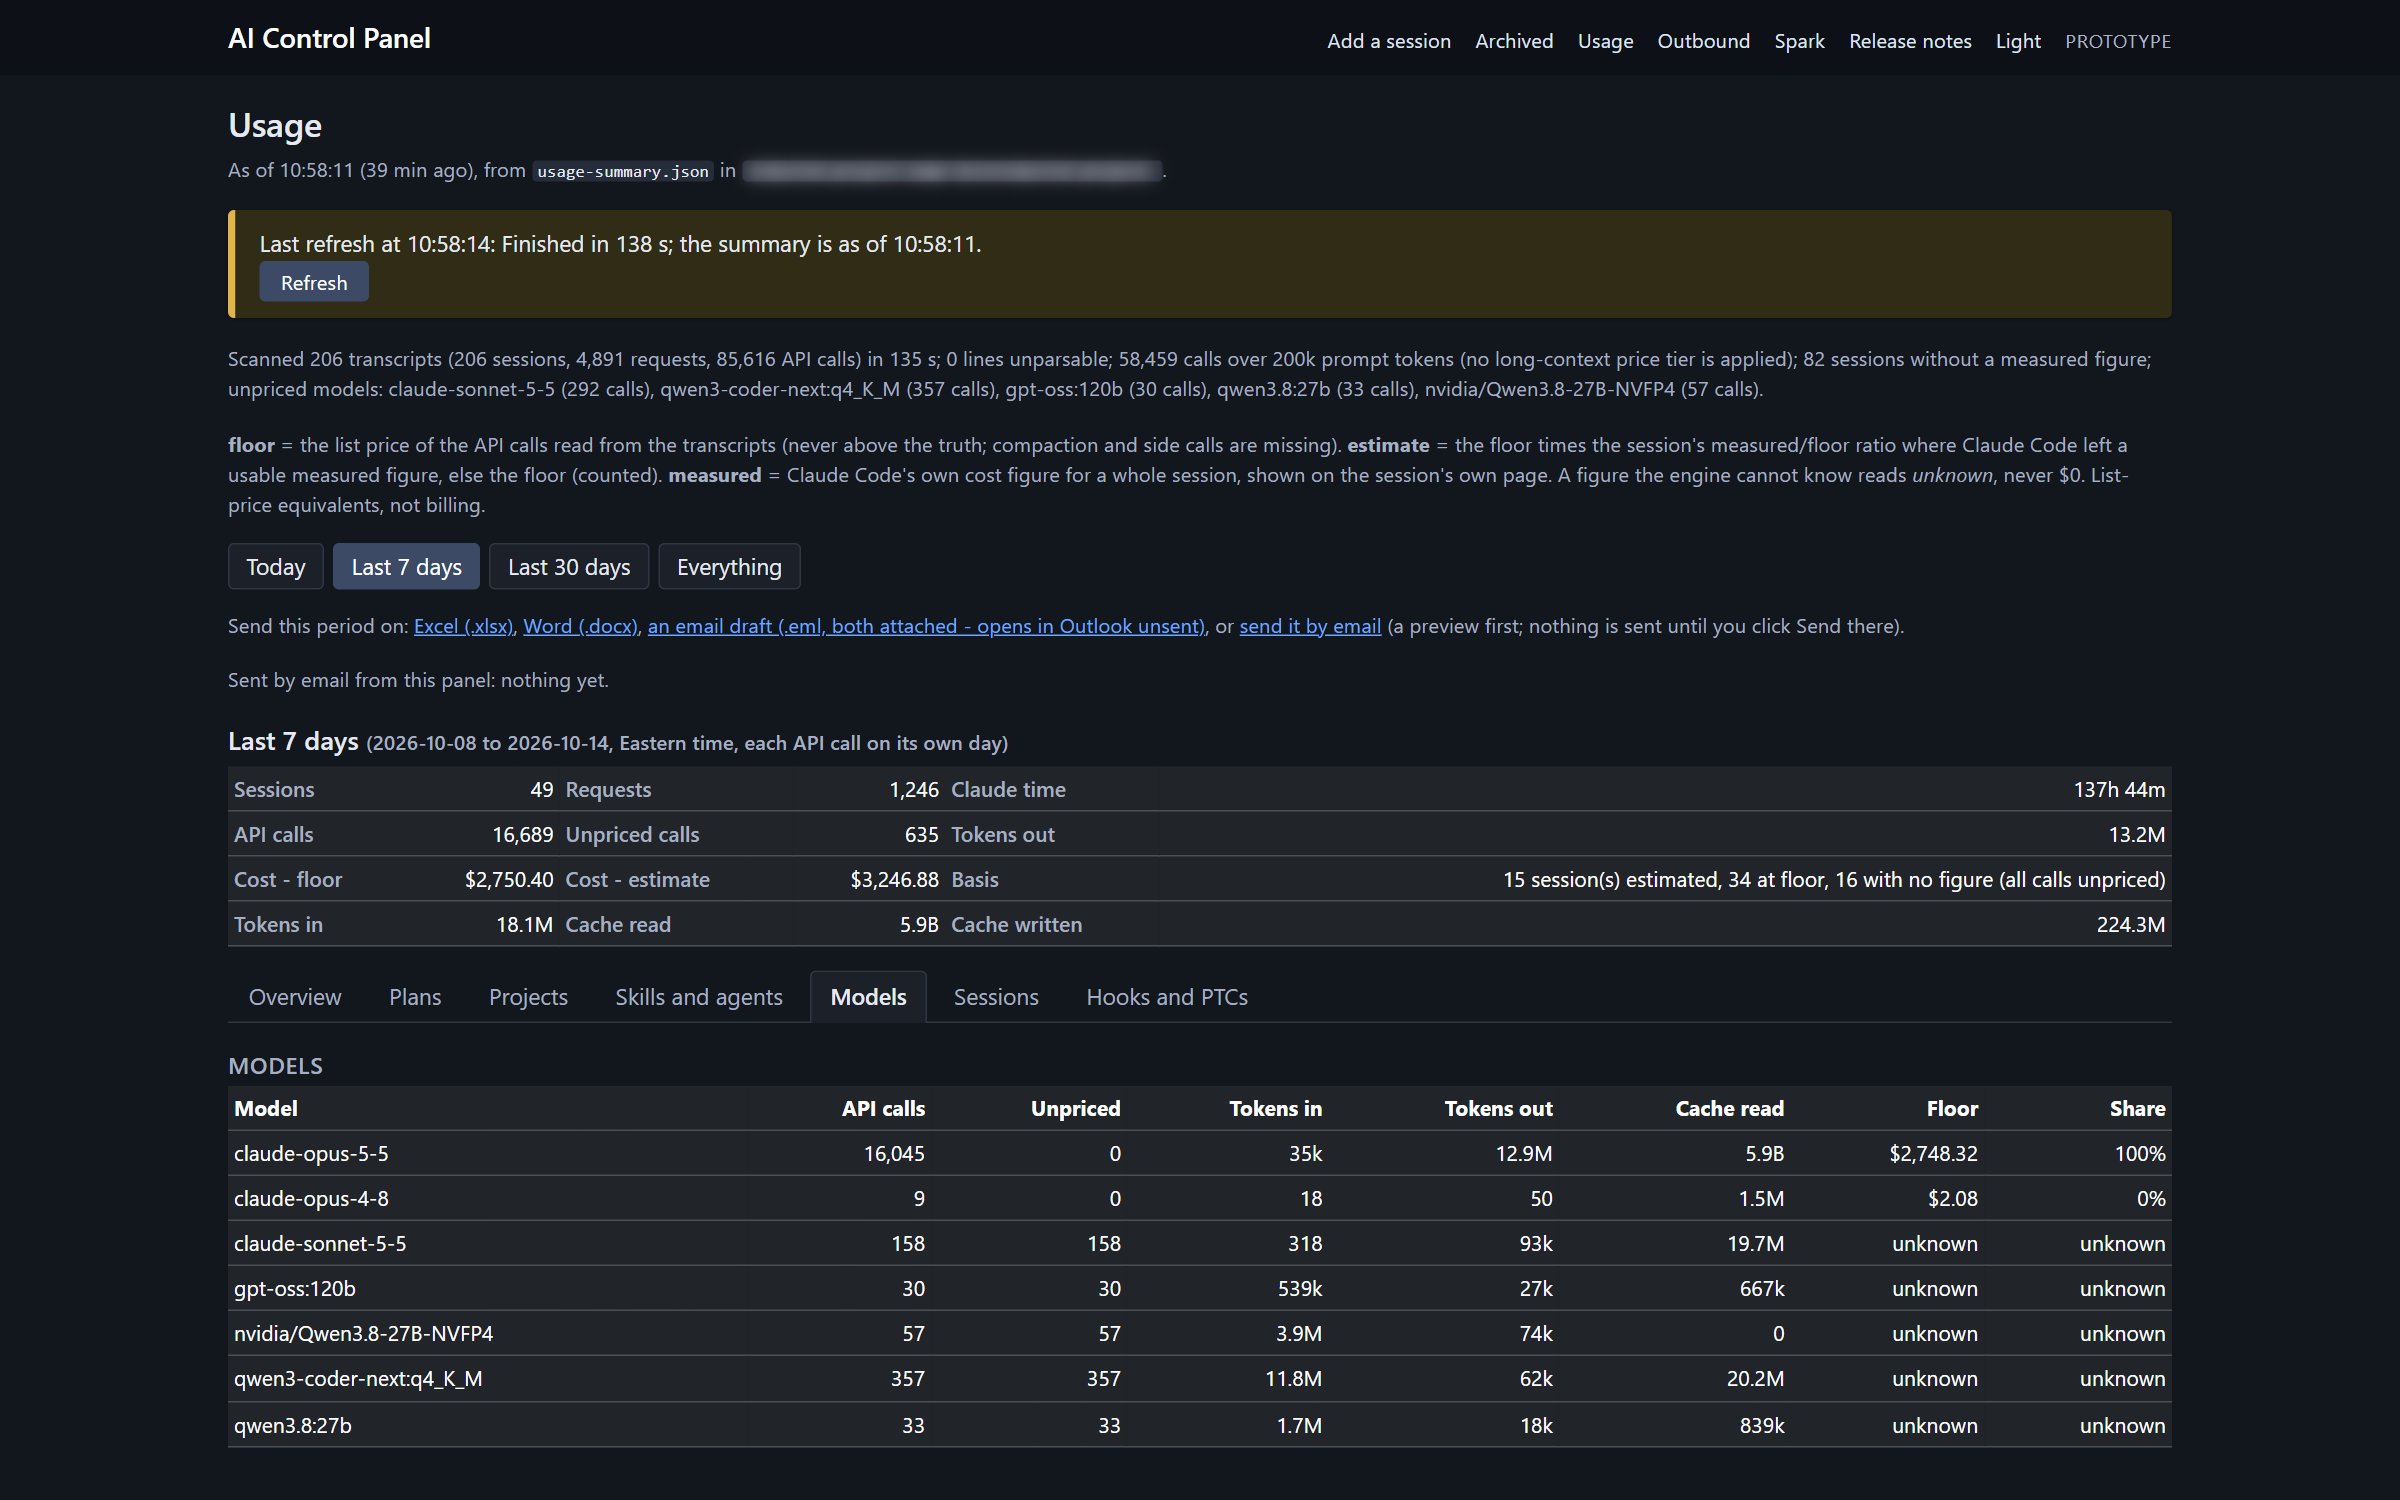Click the Tokens out column header
Viewport: 2400px width, 1500px height.
tap(1498, 1108)
